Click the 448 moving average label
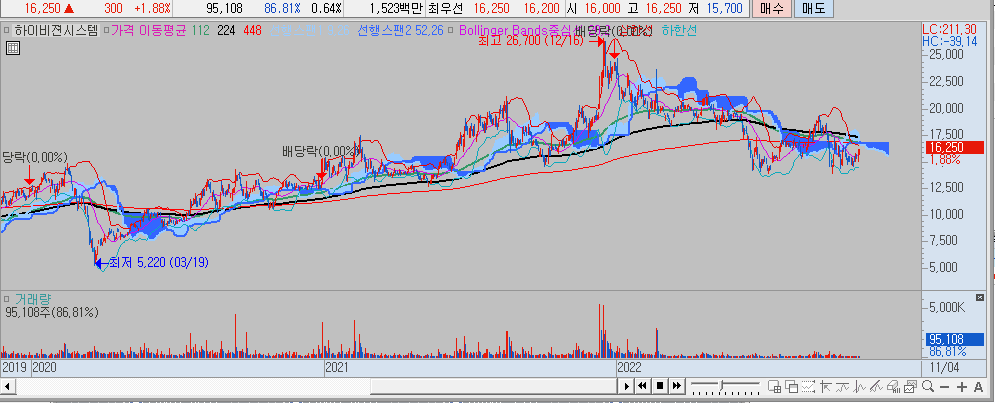 [254, 30]
